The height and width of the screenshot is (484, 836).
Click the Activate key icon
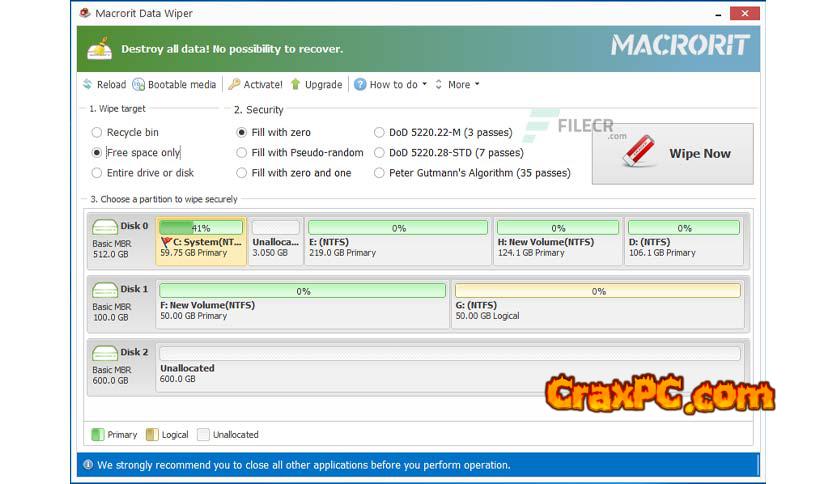[234, 85]
